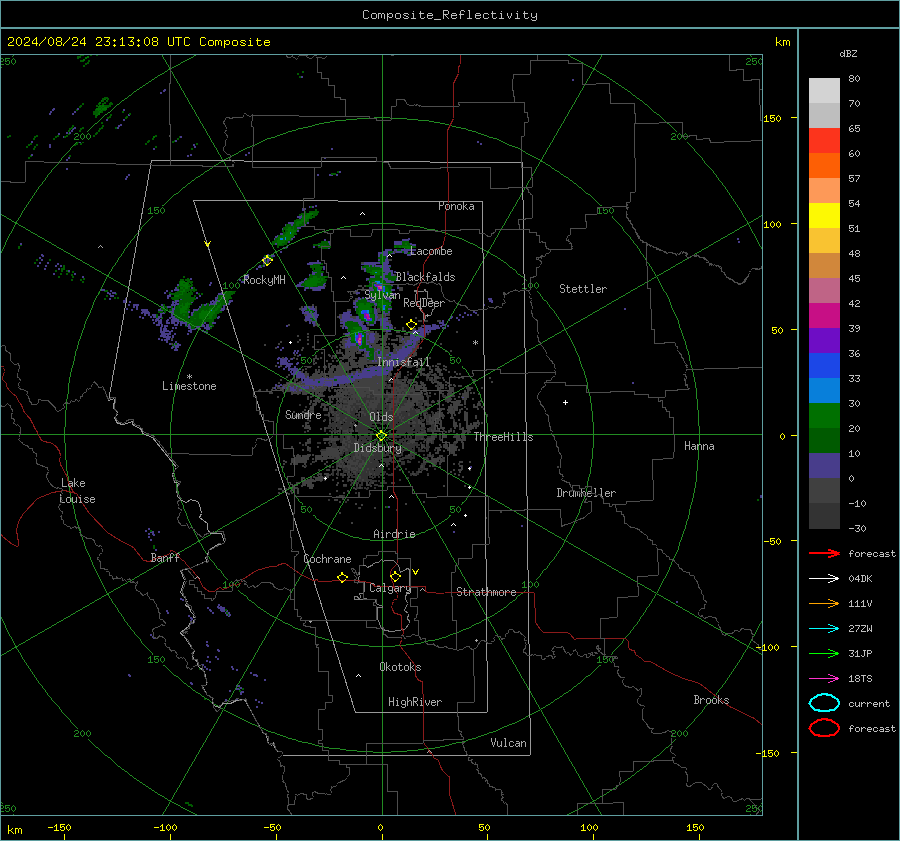The height and width of the screenshot is (841, 900).
Task: Click the dBZ heading above color scale
Action: coord(848,53)
